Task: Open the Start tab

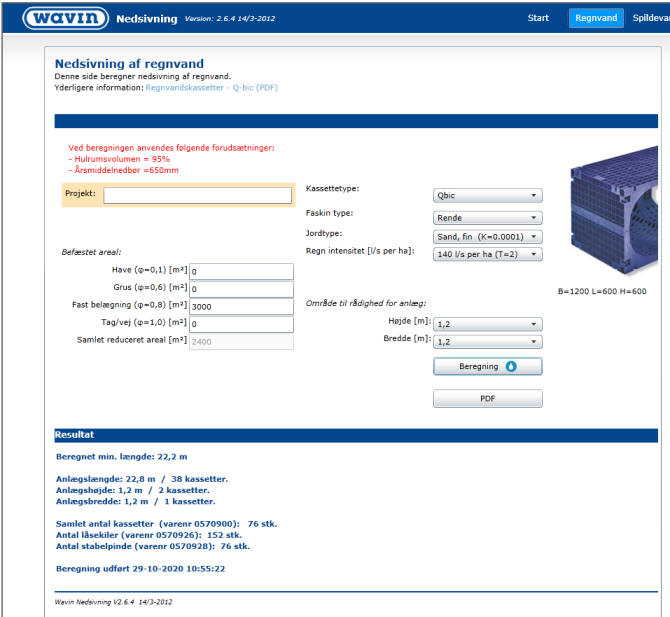Action: 538,18
